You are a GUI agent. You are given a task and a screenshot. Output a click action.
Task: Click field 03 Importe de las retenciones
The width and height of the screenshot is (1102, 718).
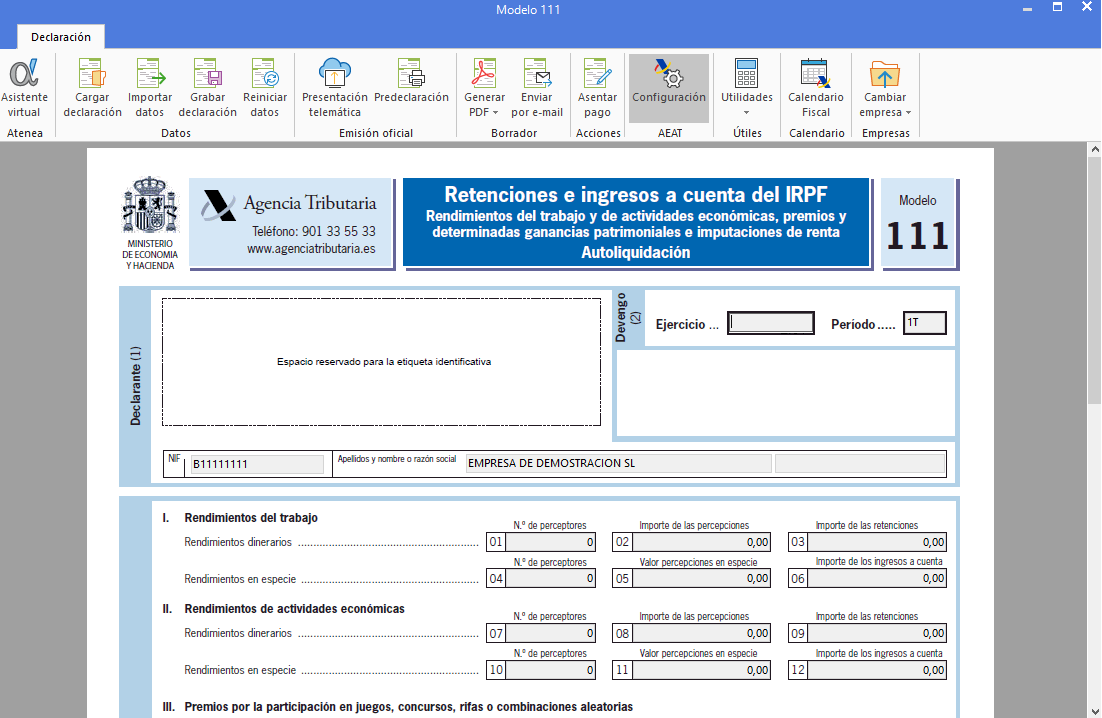[876, 542]
